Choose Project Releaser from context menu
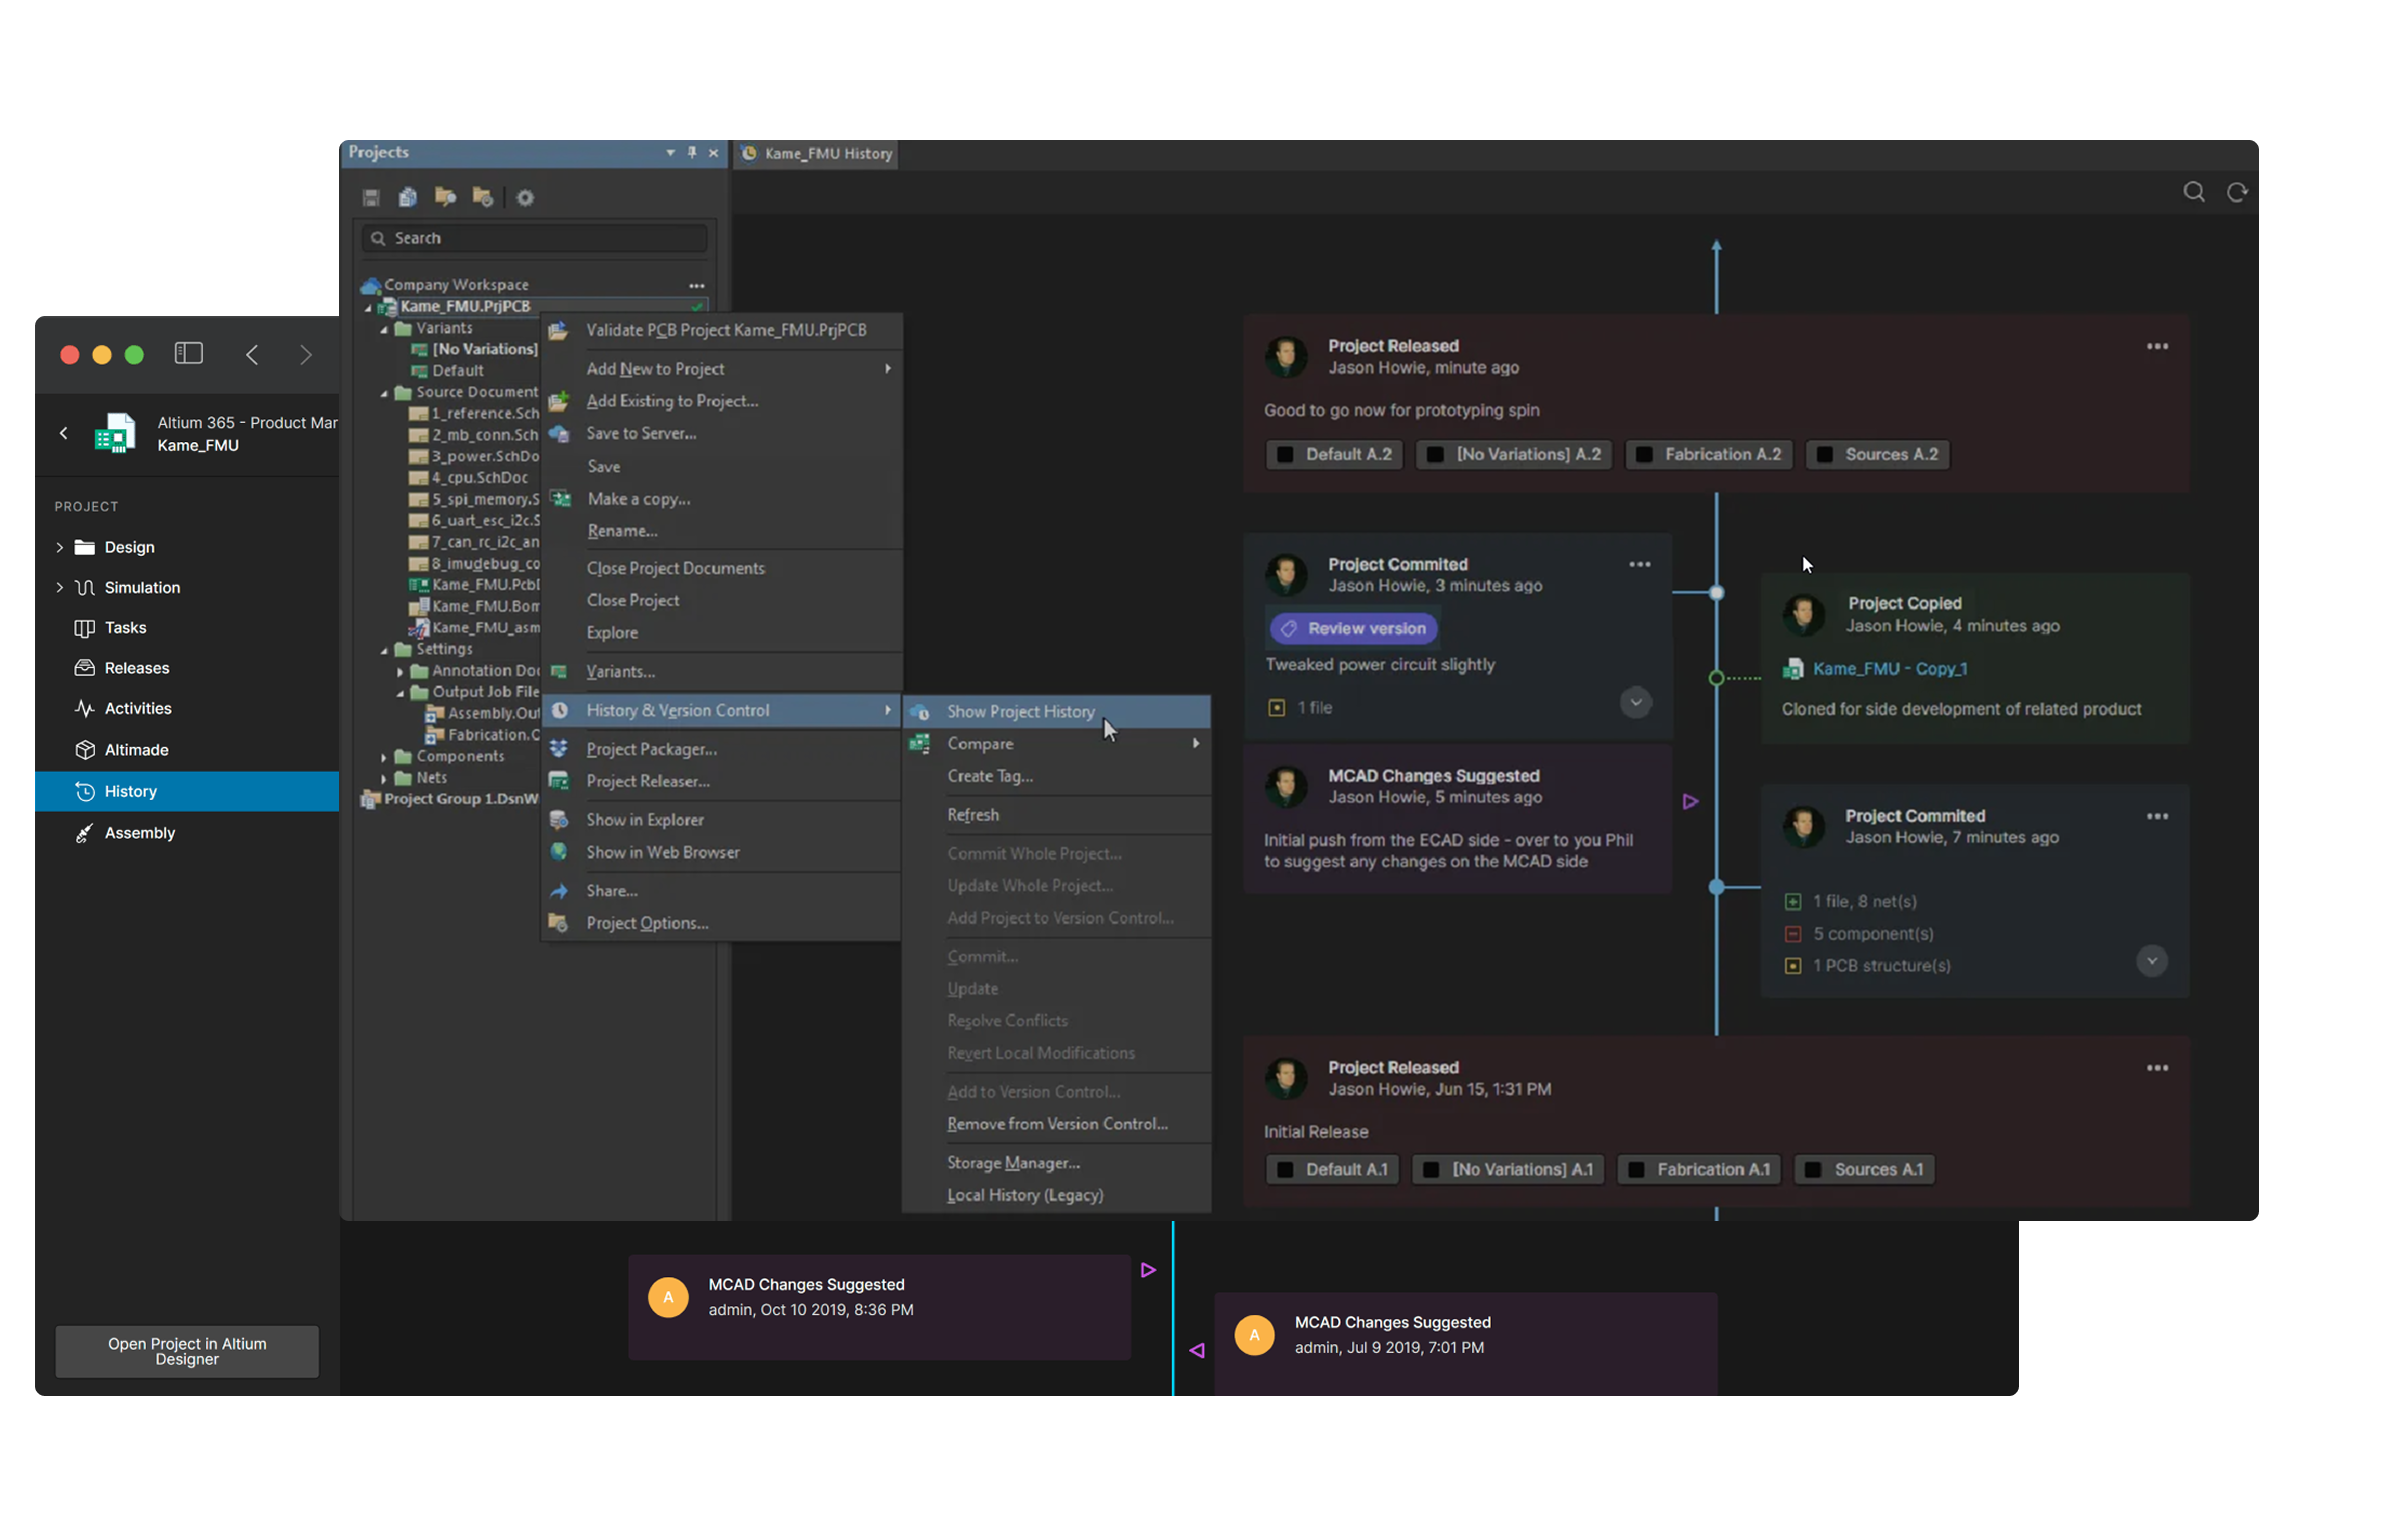2399x1536 pixels. click(x=647, y=781)
